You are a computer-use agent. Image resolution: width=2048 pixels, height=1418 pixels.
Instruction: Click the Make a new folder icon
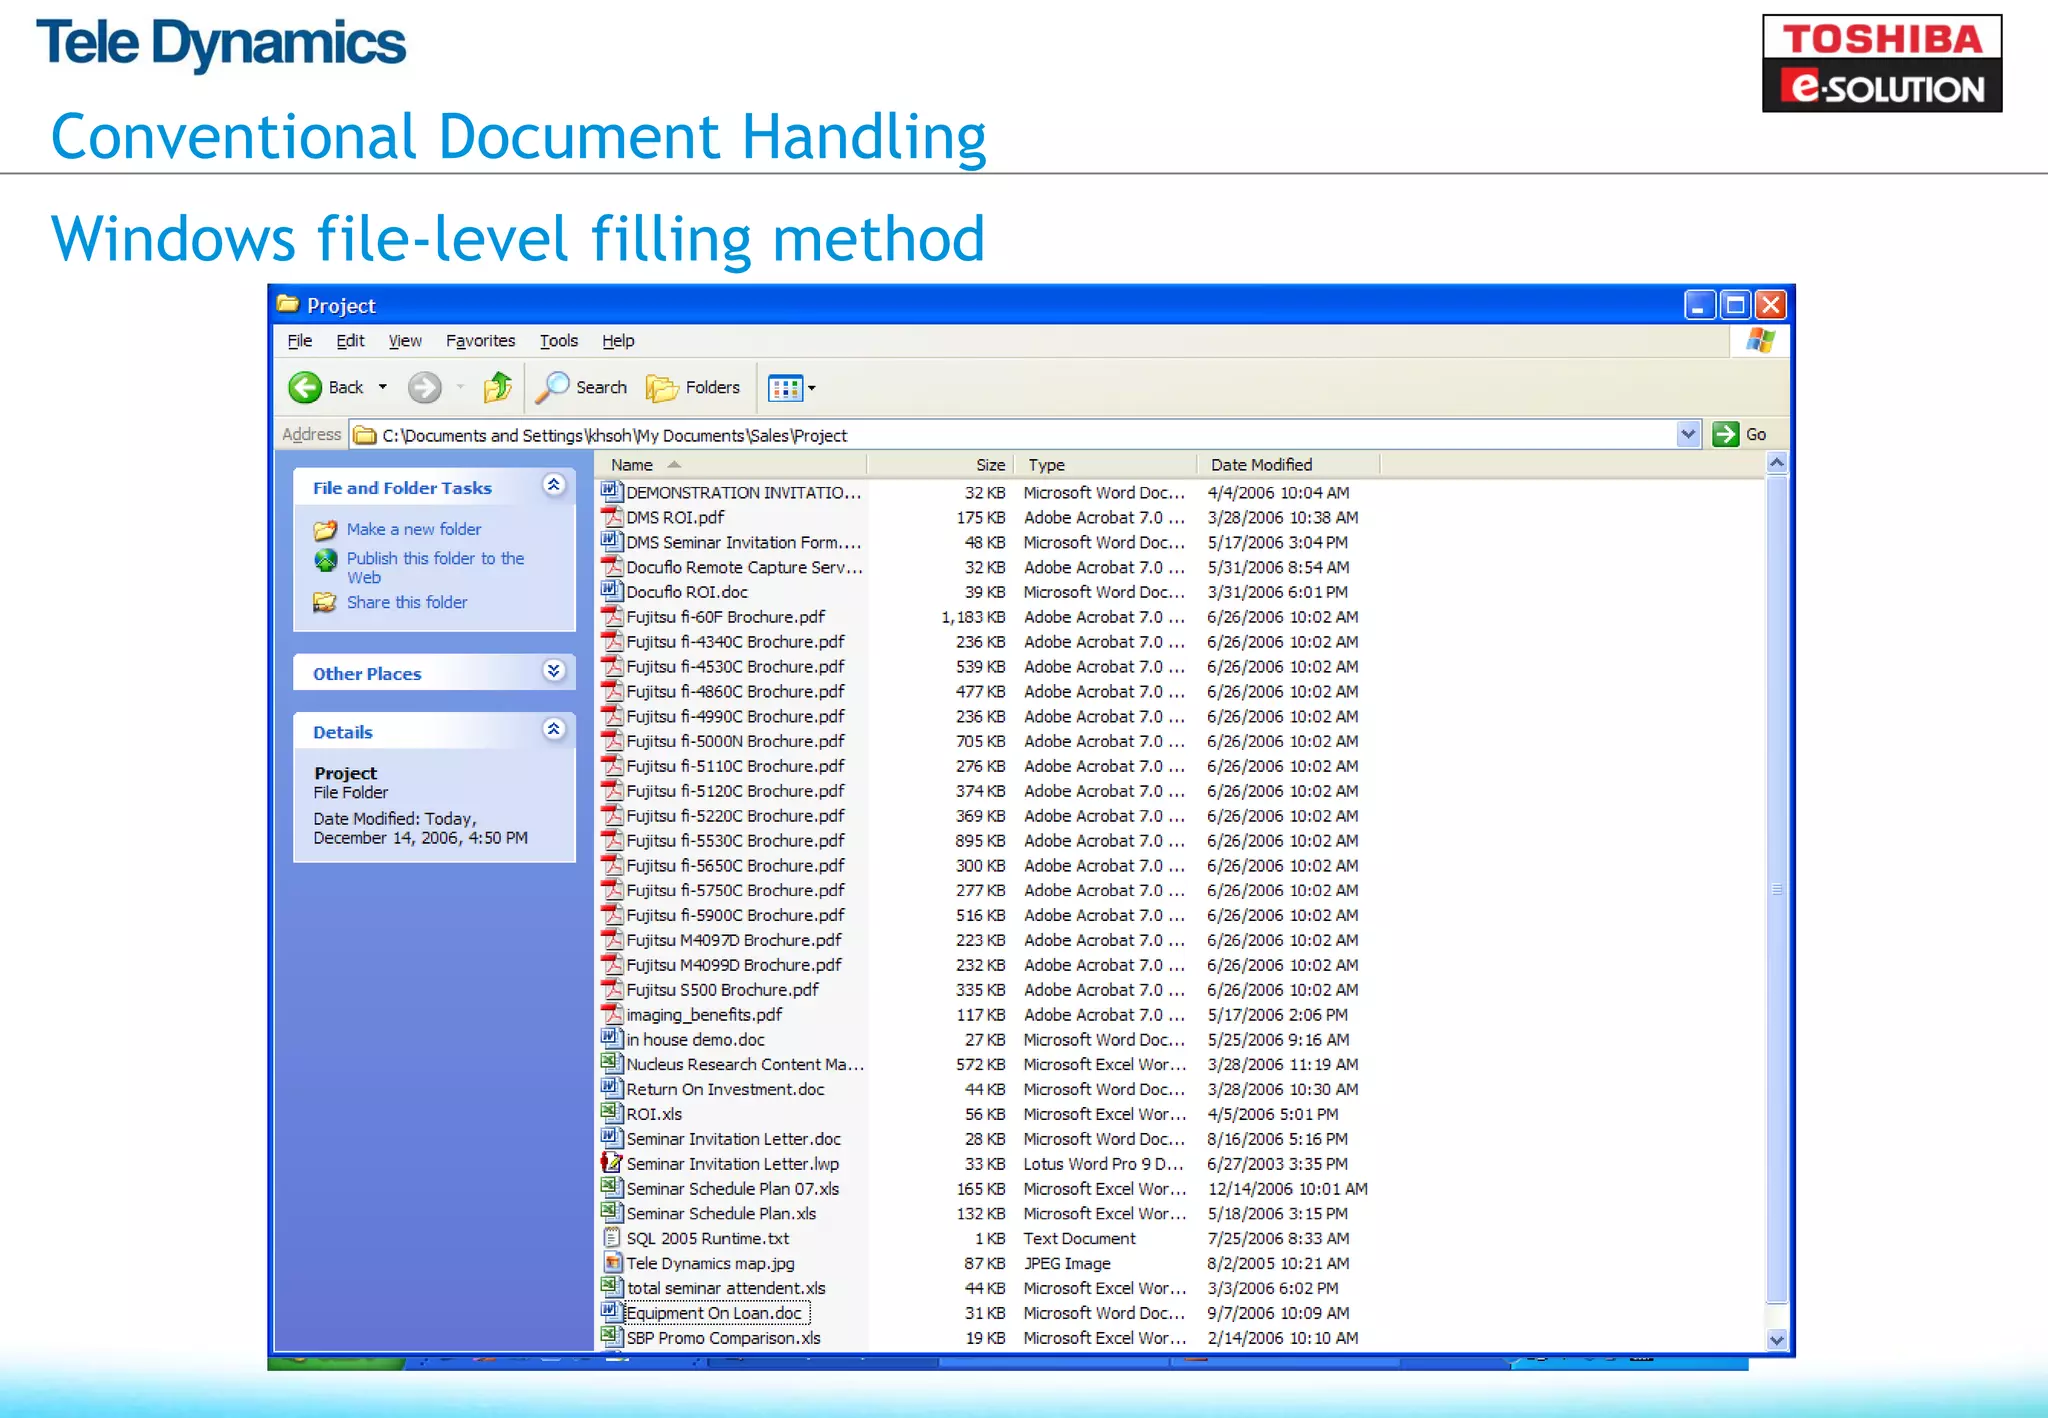coord(325,529)
